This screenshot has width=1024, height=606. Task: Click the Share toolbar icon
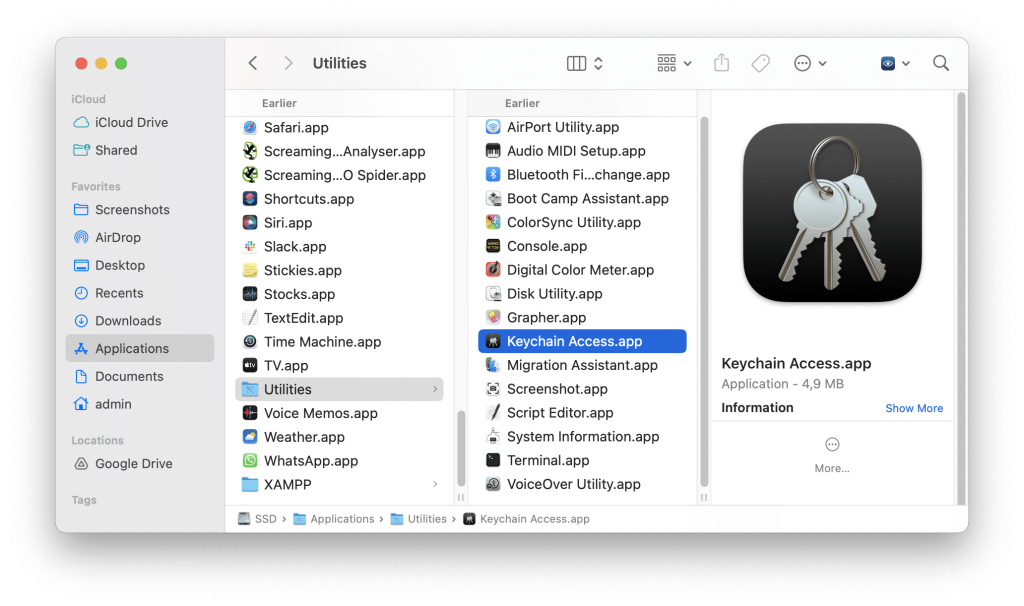click(x=722, y=63)
